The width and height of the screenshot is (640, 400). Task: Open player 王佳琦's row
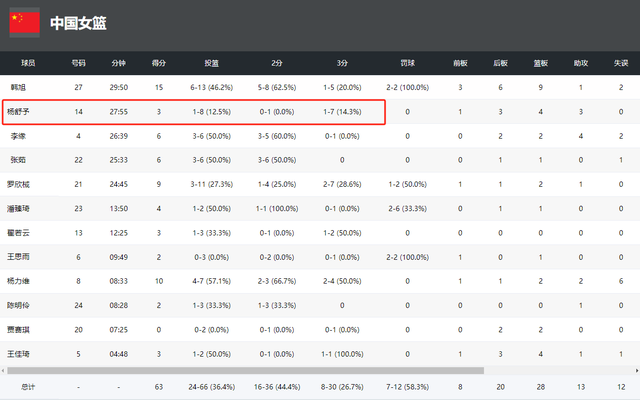[22, 354]
